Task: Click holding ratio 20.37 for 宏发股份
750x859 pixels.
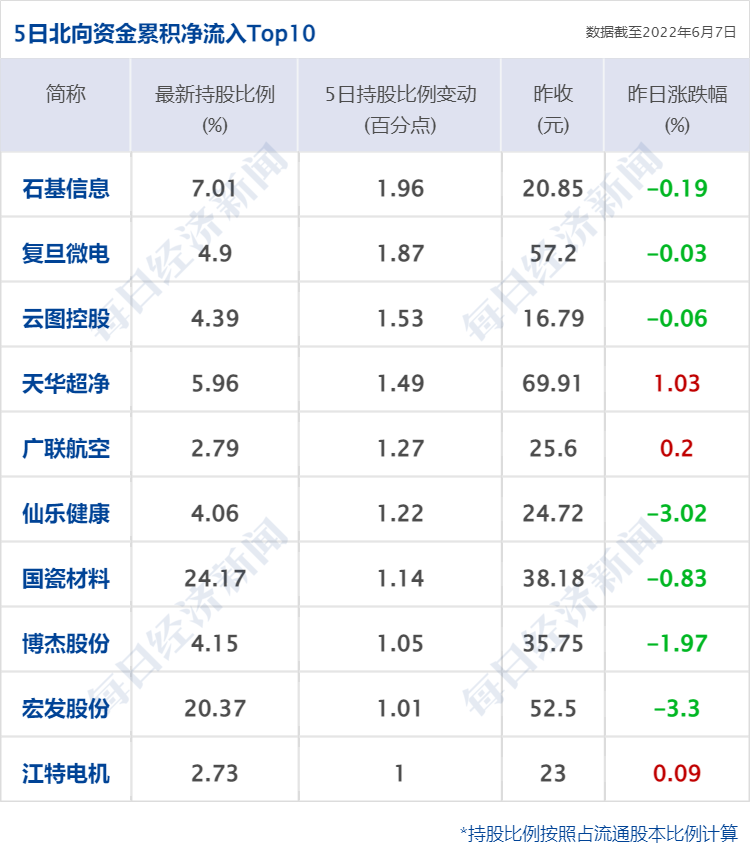Action: [x=215, y=708]
